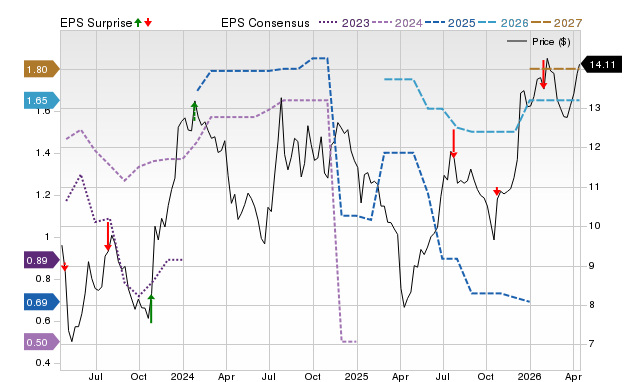Click the 11 tick on the price axis
The height and width of the screenshot is (382, 640).
pos(594,187)
